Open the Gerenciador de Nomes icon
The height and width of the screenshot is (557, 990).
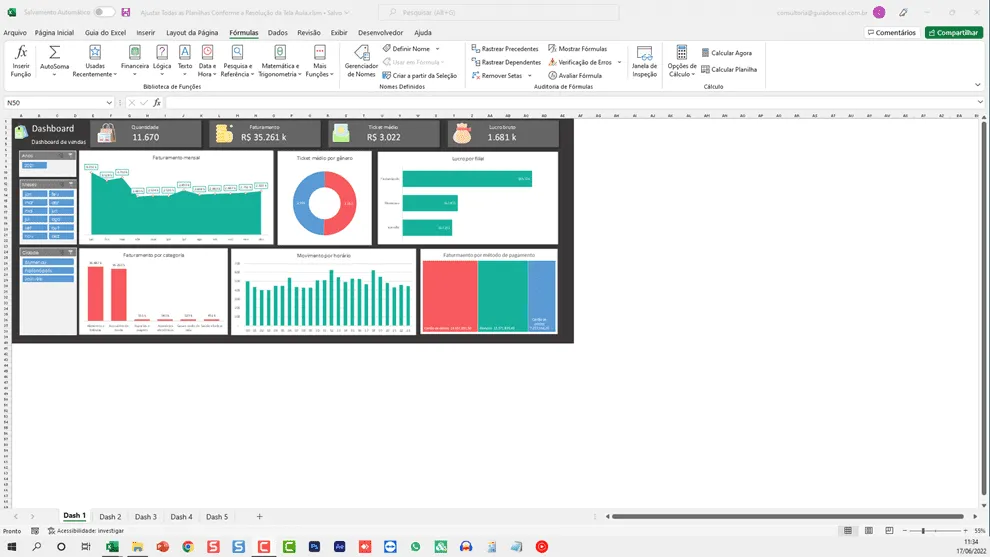point(361,61)
